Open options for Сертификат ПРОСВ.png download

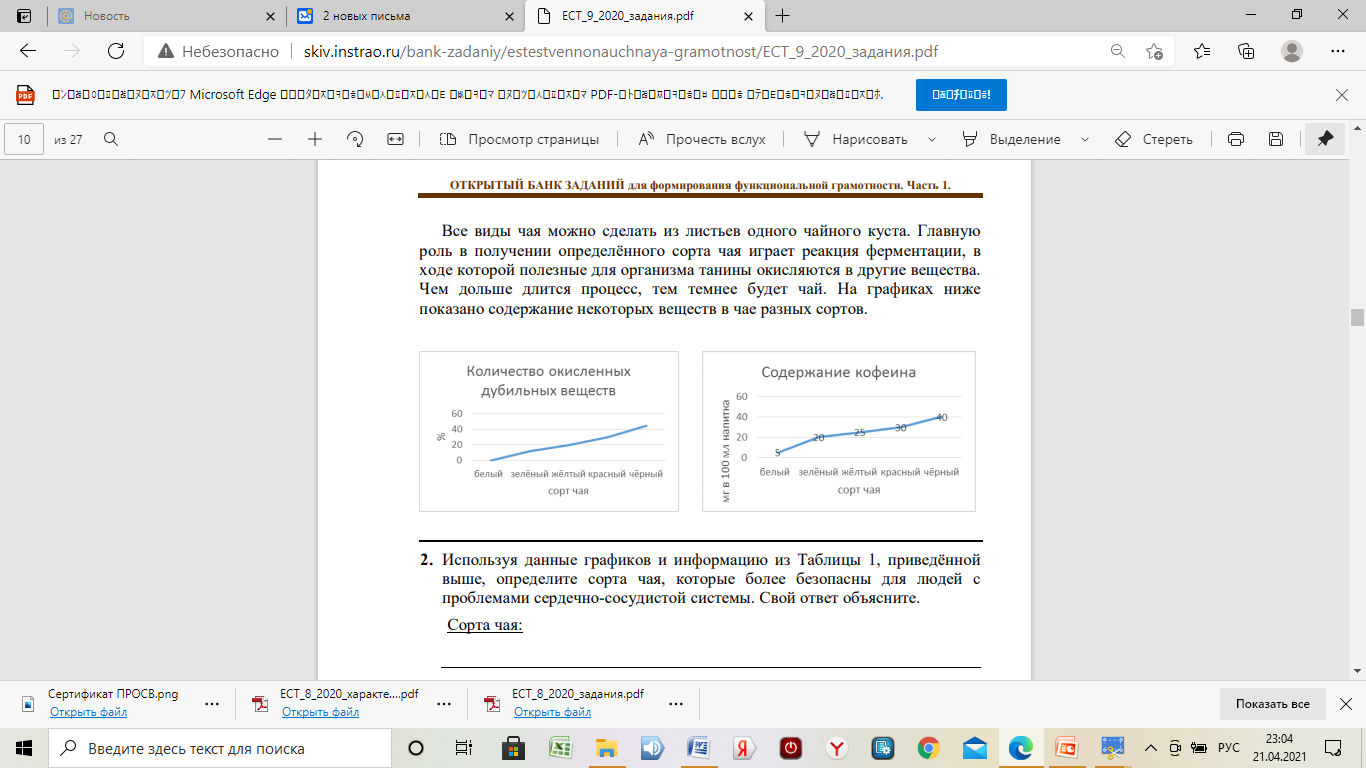tap(212, 703)
